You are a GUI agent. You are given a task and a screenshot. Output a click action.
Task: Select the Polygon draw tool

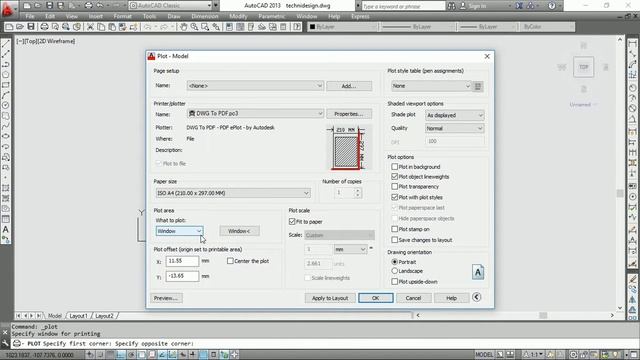[x=6, y=75]
